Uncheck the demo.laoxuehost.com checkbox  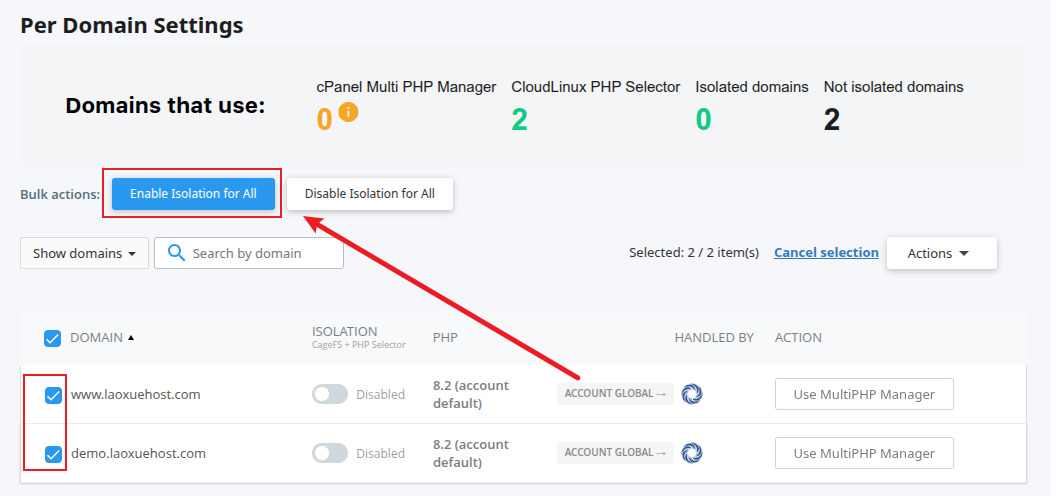coord(54,455)
